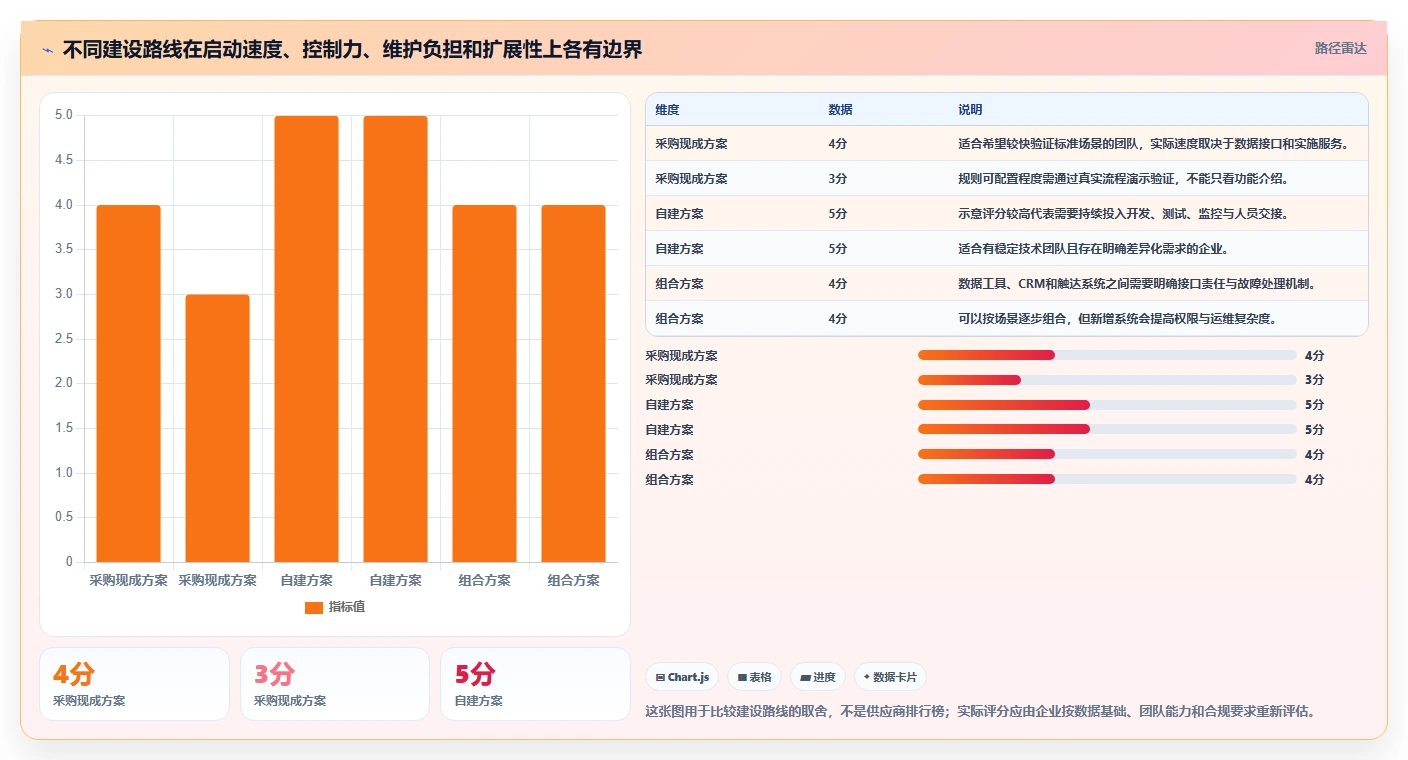This screenshot has width=1408, height=760.
Task: Click 组合方案 cell beside 数据工具、CRM description
Action: [x=679, y=284]
